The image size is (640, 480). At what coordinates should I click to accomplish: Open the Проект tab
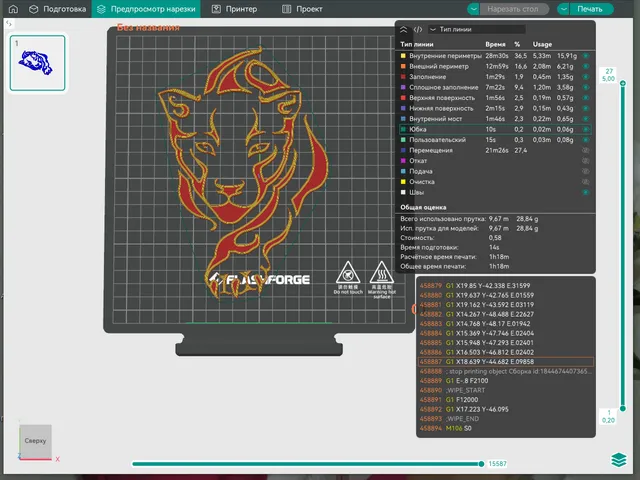pyautogui.click(x=302, y=9)
